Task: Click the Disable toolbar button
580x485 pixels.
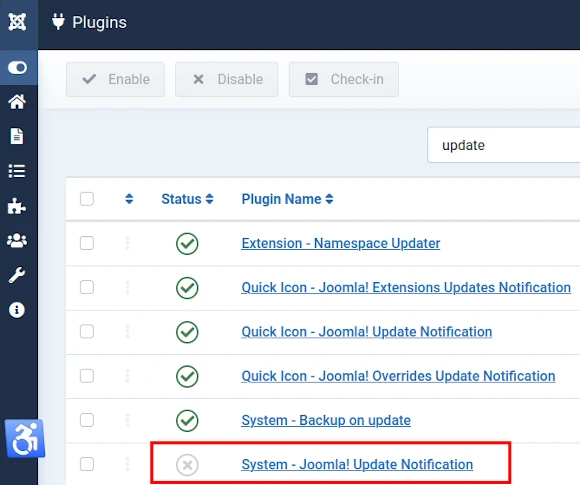Action: (226, 79)
